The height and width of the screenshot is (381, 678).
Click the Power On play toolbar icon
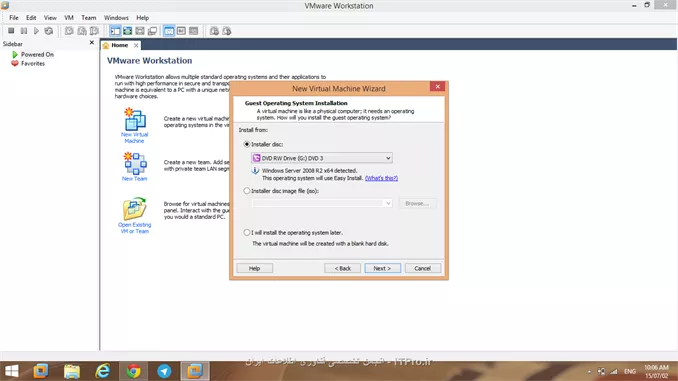click(36, 31)
